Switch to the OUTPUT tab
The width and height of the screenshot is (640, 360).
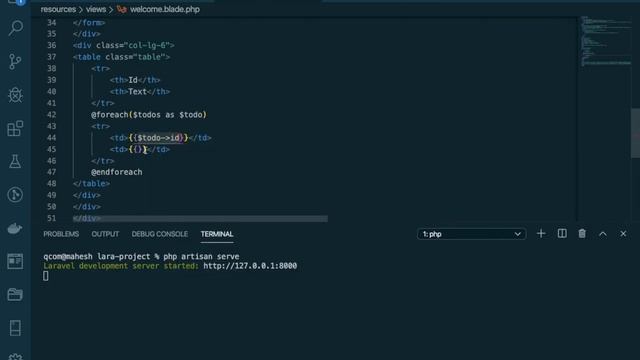pos(105,234)
